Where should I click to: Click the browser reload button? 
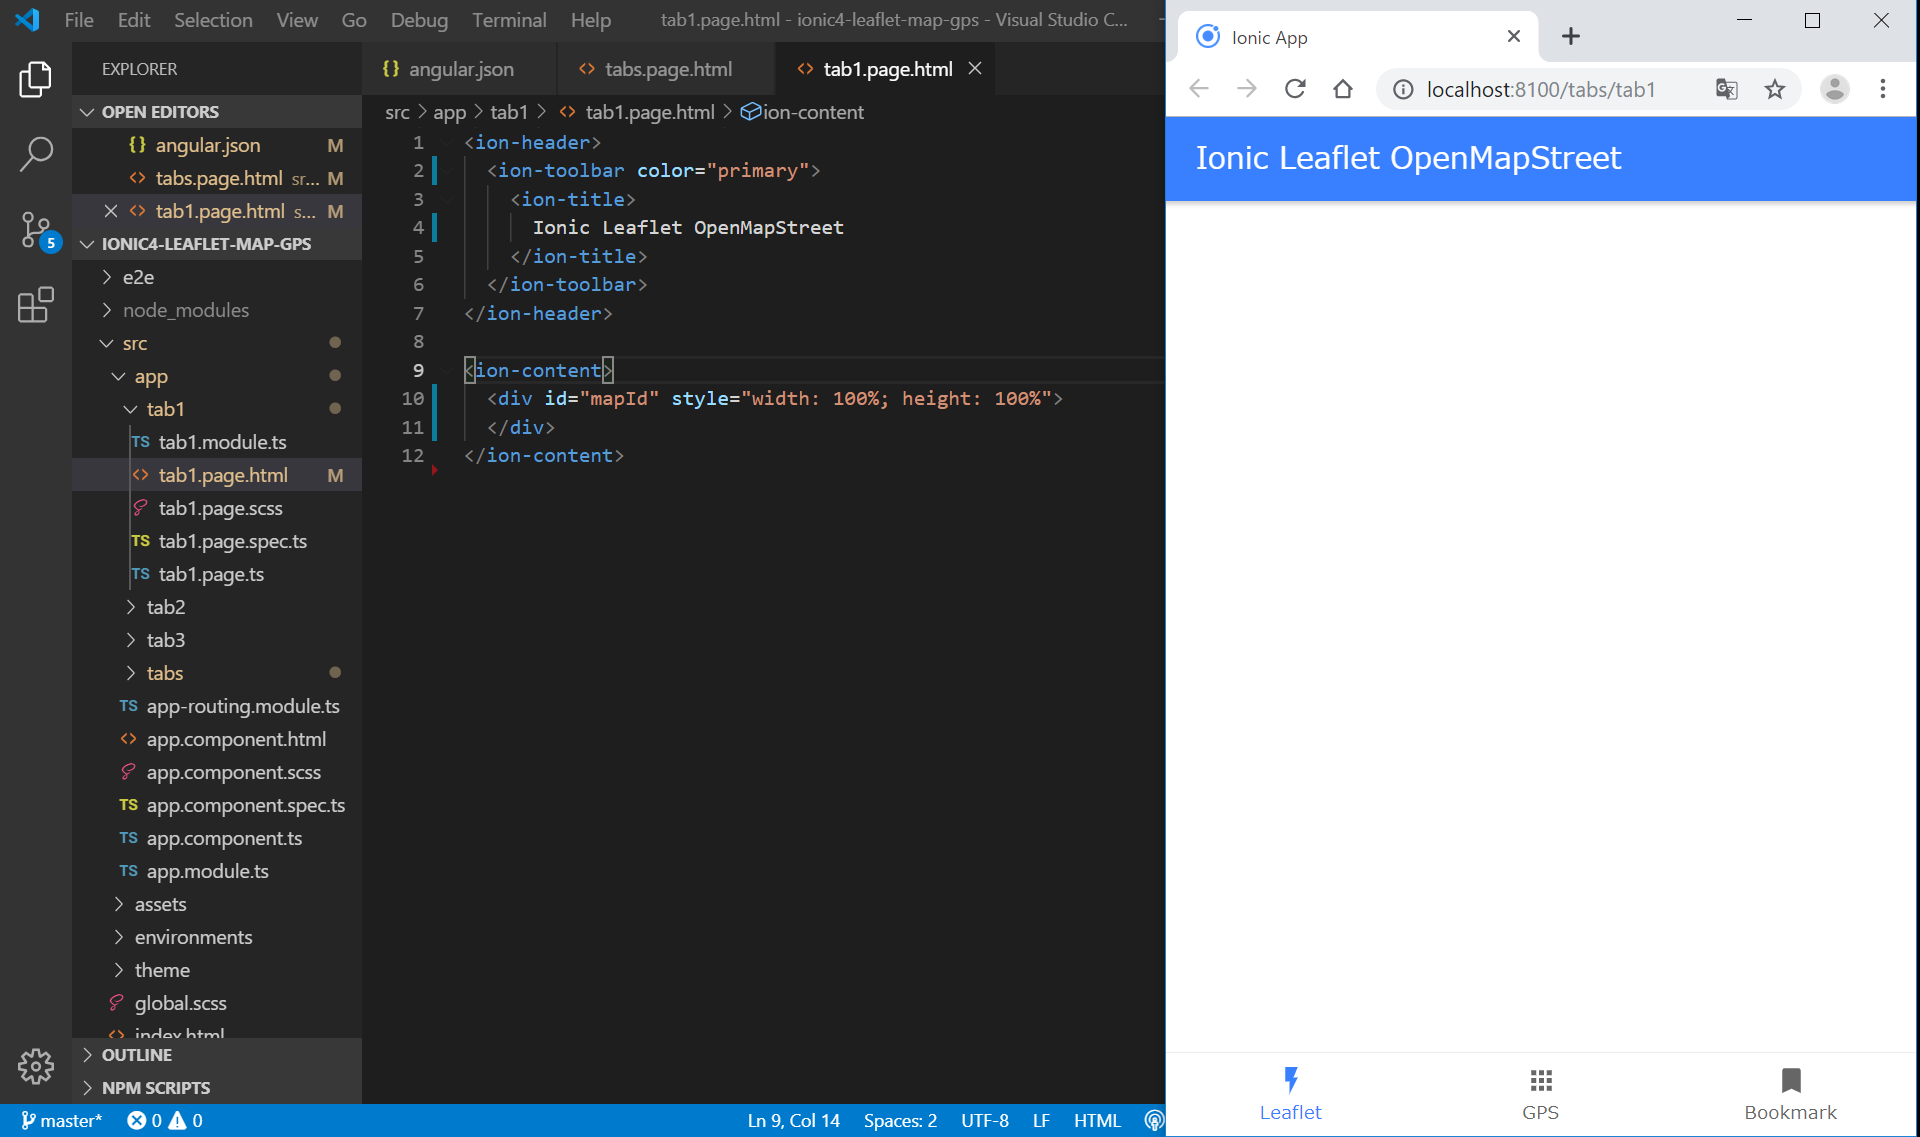click(1295, 89)
